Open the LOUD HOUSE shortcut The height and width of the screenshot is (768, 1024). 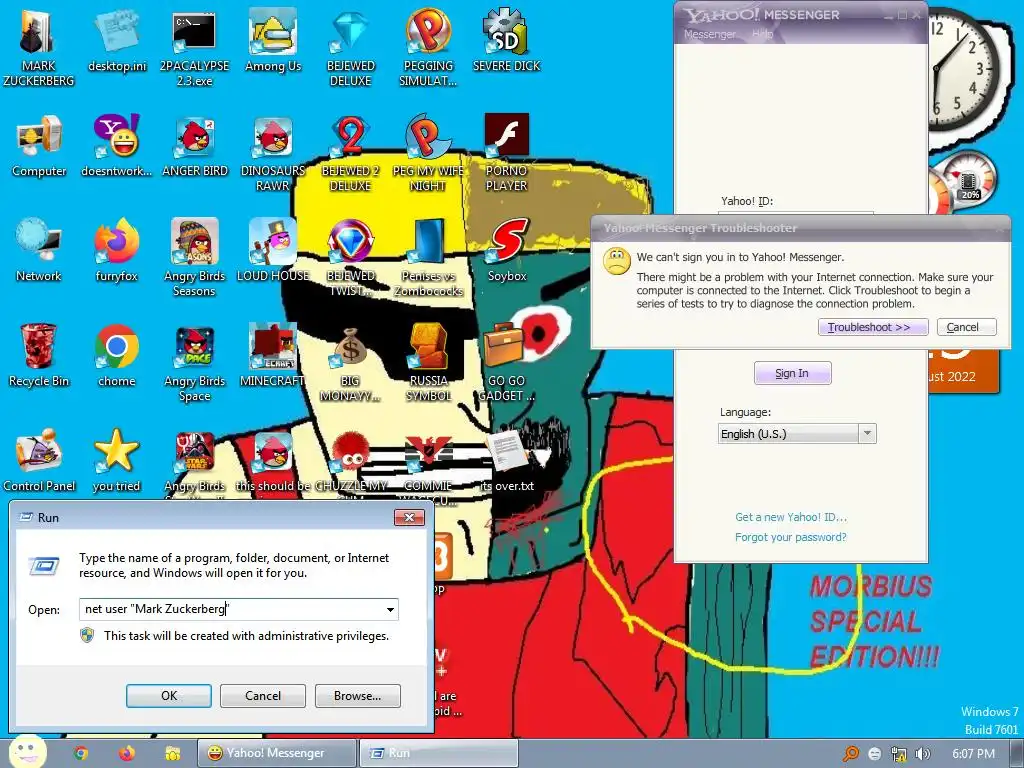[272, 242]
